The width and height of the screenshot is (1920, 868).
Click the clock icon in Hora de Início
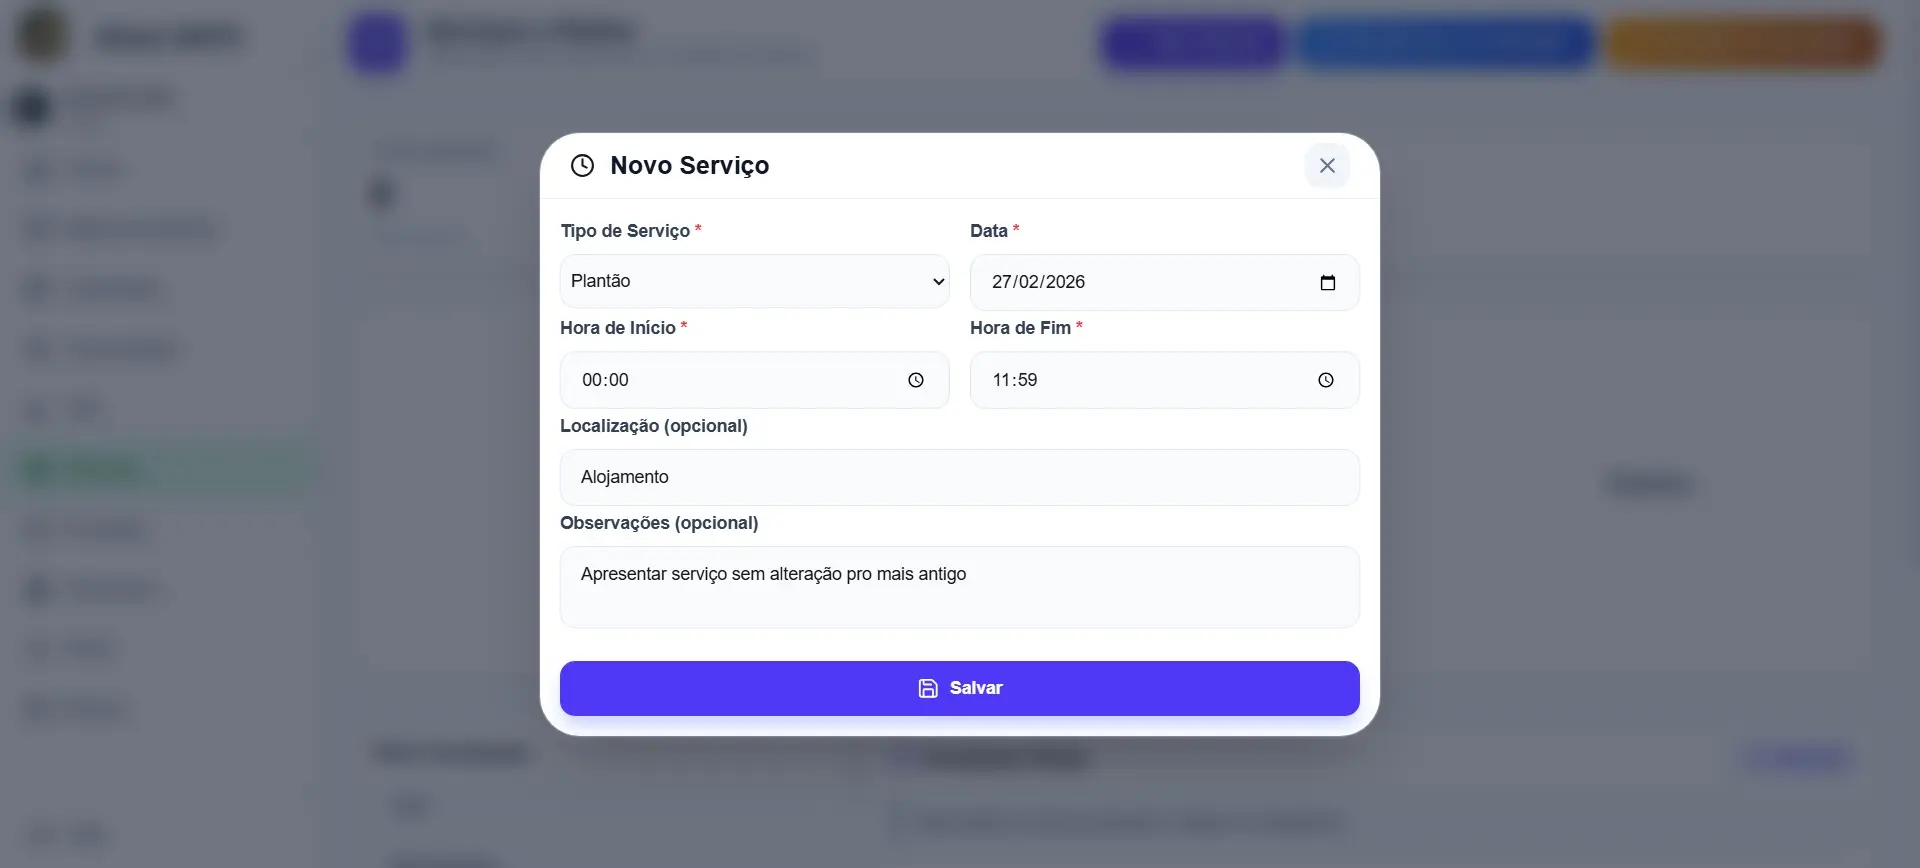click(915, 380)
